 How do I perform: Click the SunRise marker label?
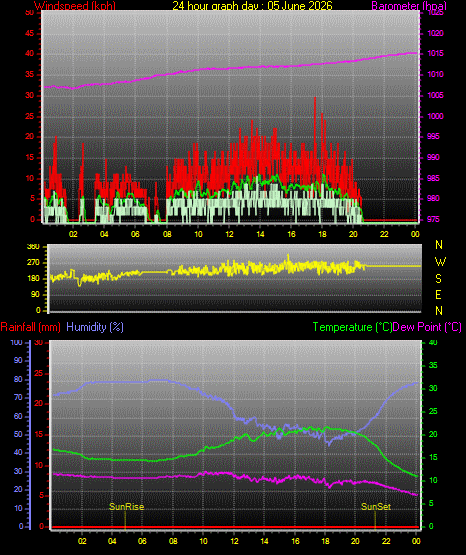tap(126, 507)
